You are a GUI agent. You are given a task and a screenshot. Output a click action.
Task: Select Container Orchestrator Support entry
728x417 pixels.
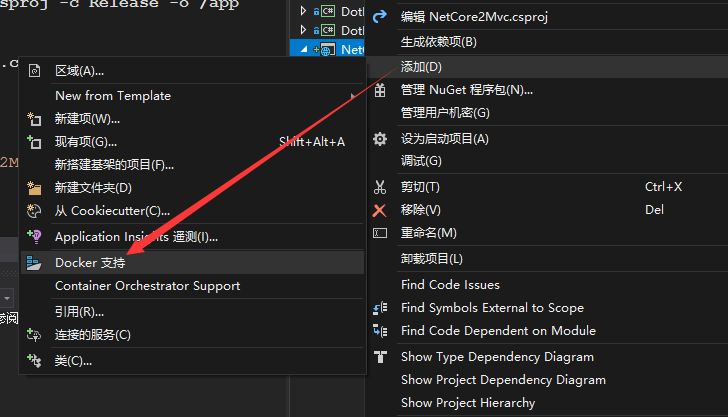(192, 286)
